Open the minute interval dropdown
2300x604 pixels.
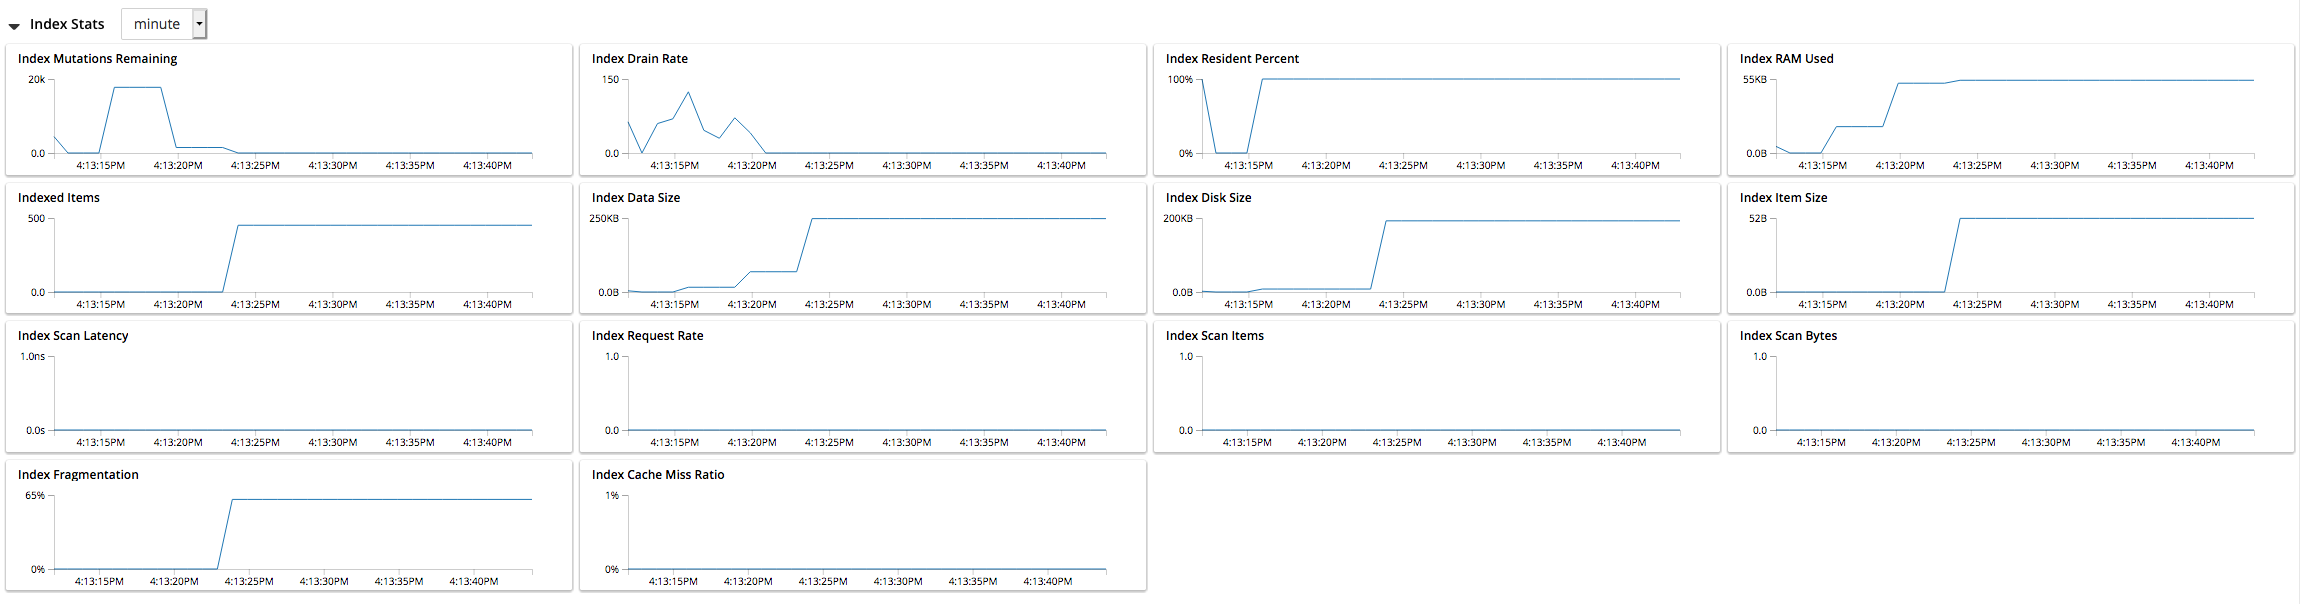(165, 24)
